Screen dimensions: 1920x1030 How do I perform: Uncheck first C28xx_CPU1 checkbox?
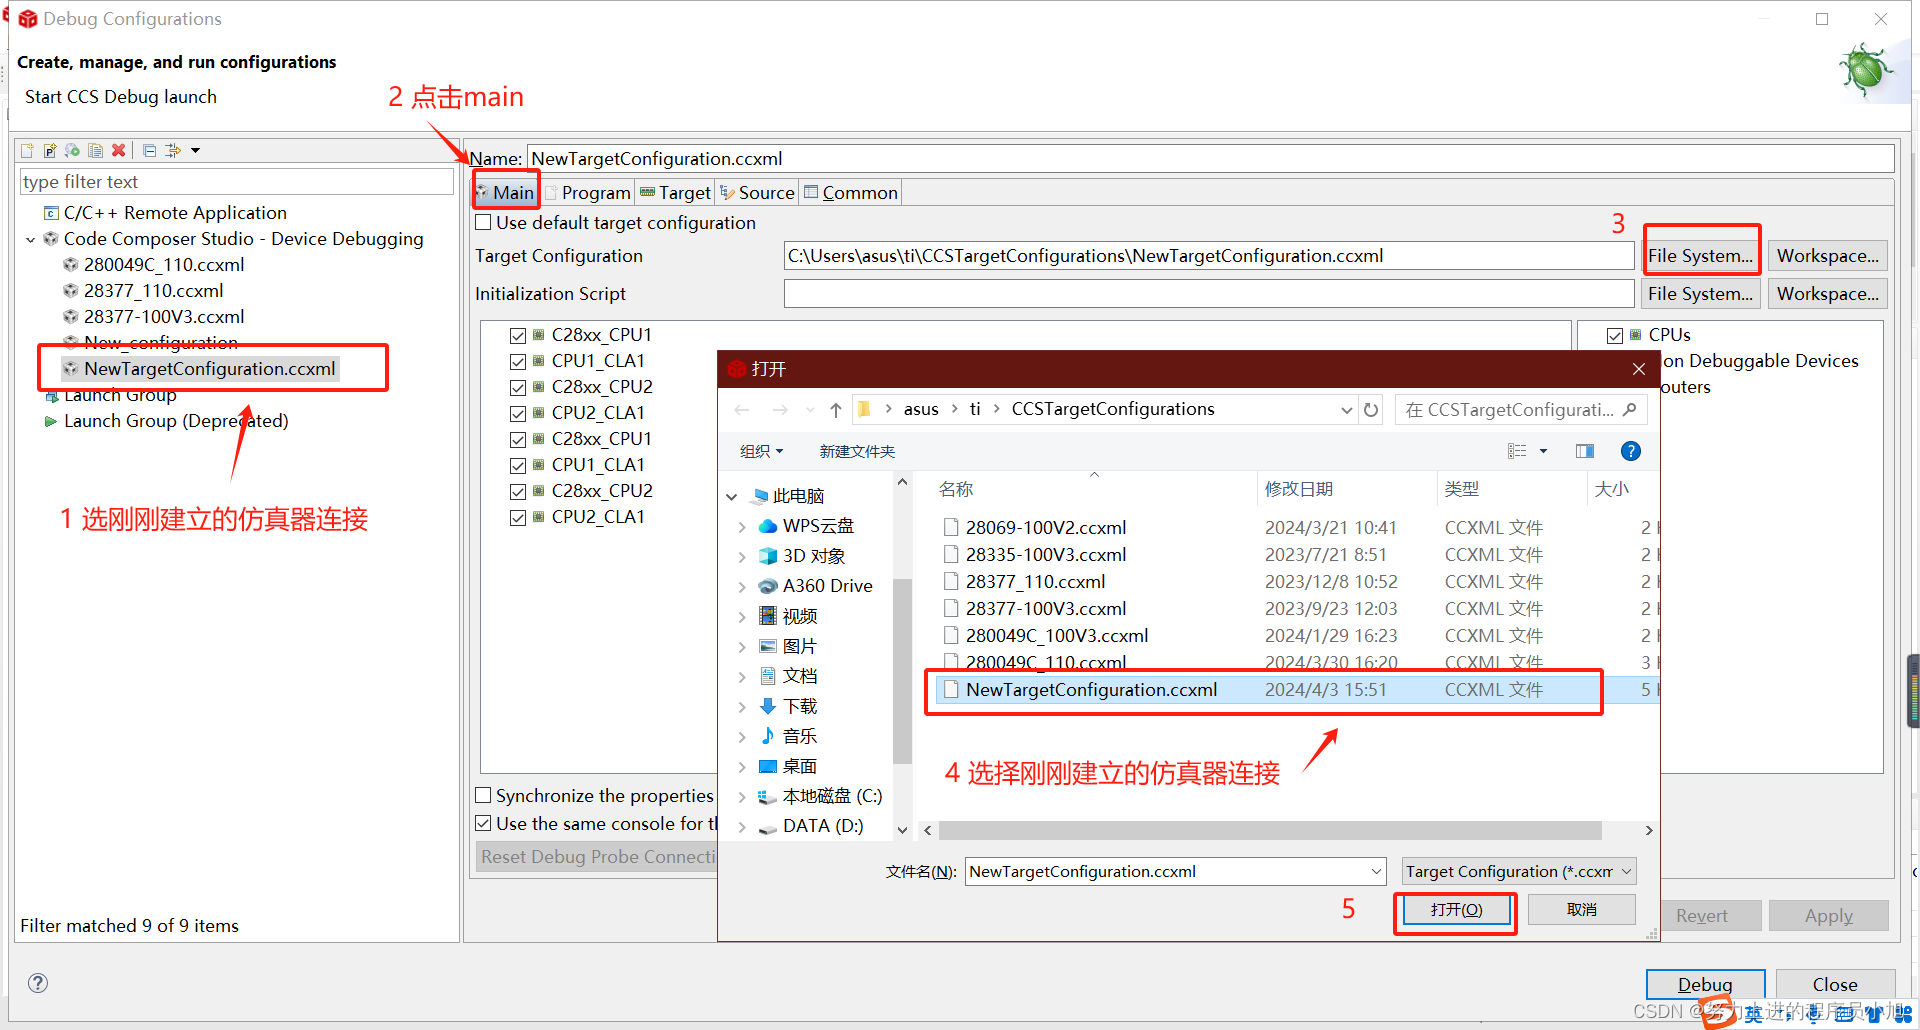click(518, 335)
